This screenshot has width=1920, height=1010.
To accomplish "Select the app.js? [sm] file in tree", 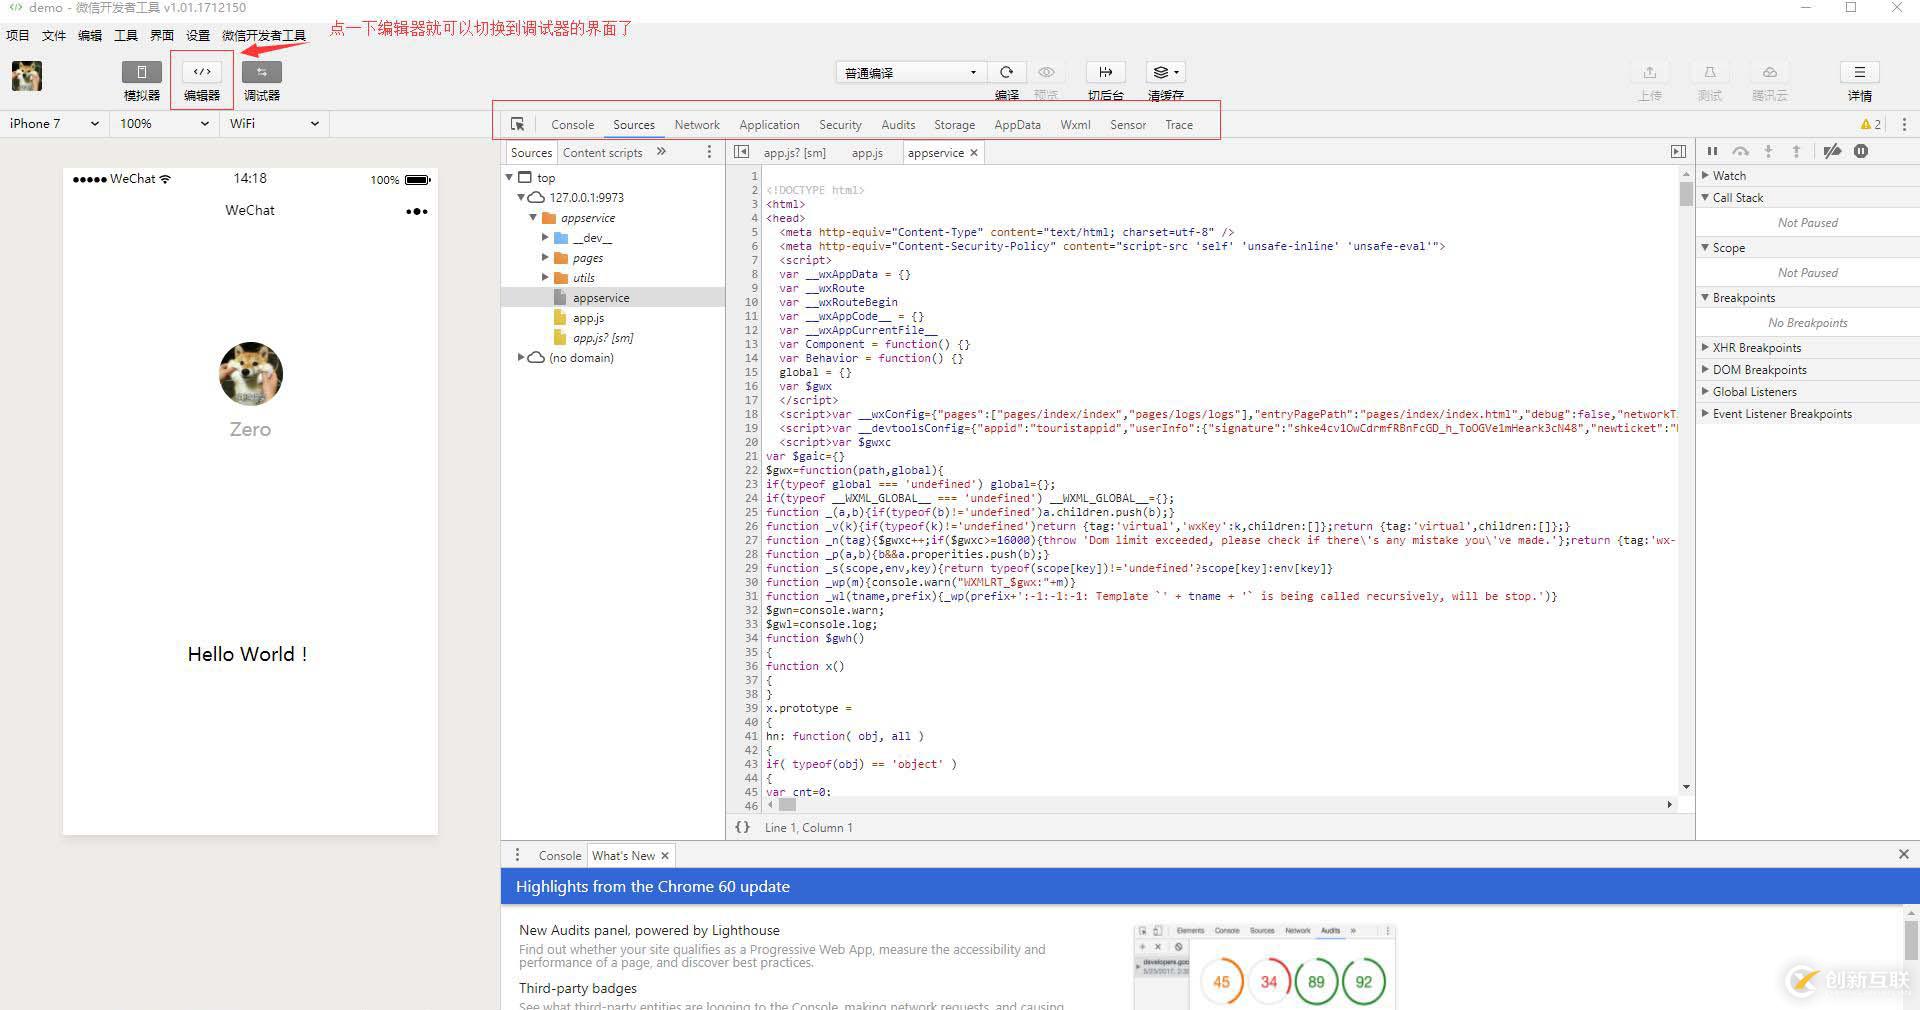I will pos(603,337).
